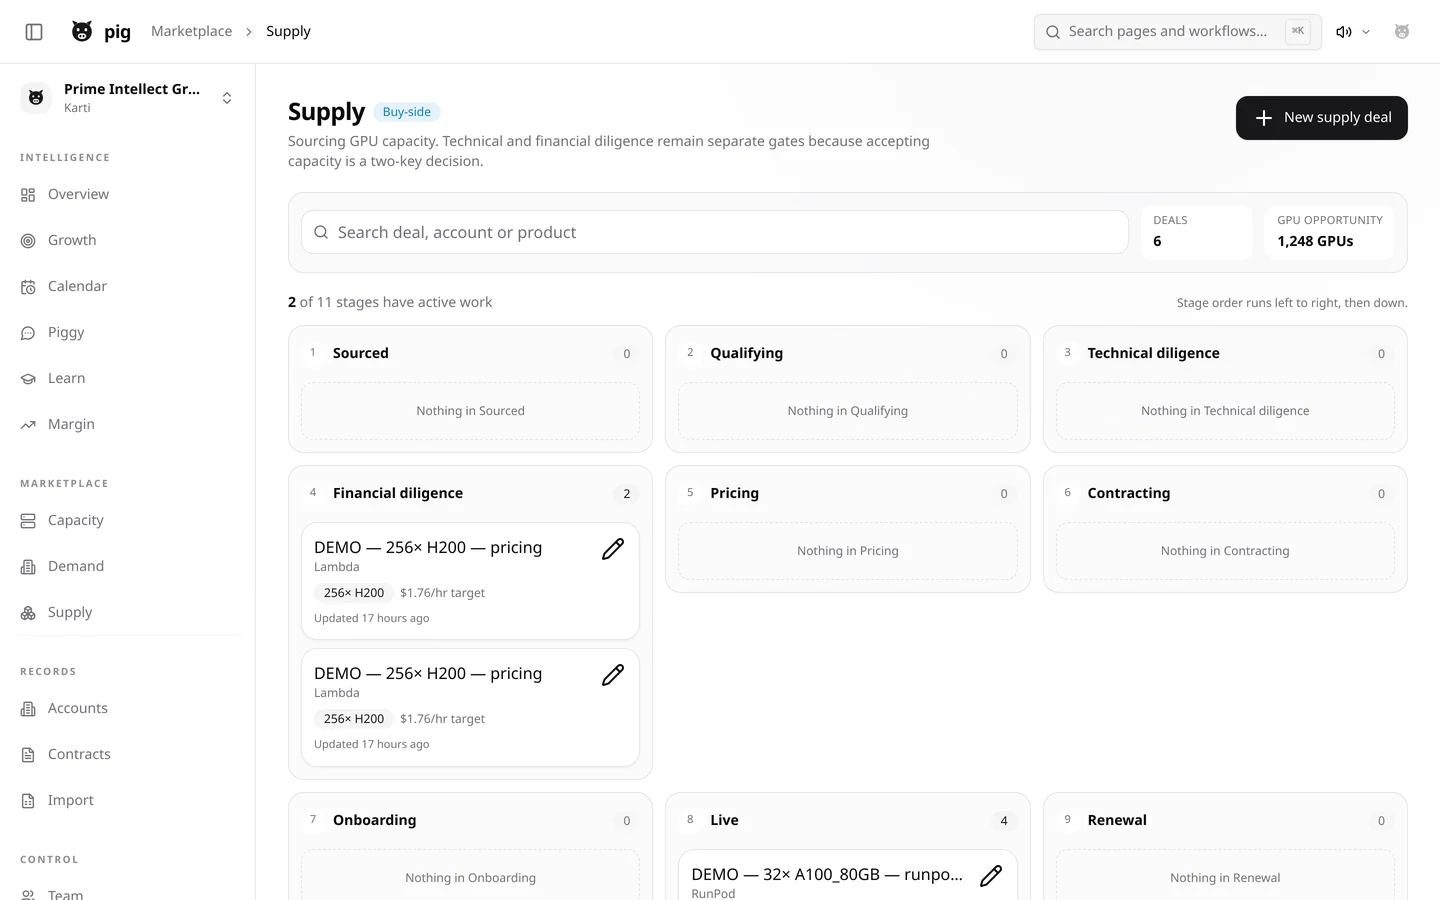
Task: Click the search magnifier icon in header
Action: 1053,32
